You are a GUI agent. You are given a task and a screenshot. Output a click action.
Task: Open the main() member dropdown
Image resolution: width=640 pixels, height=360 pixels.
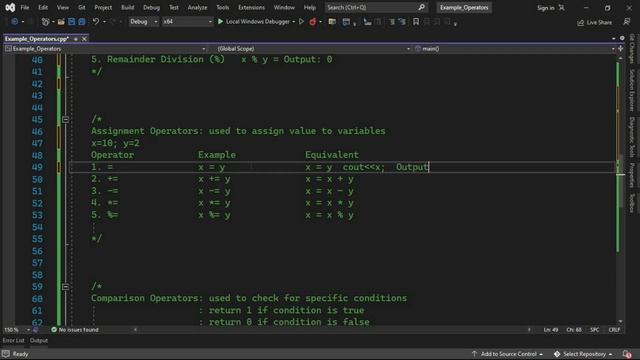pyautogui.click(x=514, y=49)
